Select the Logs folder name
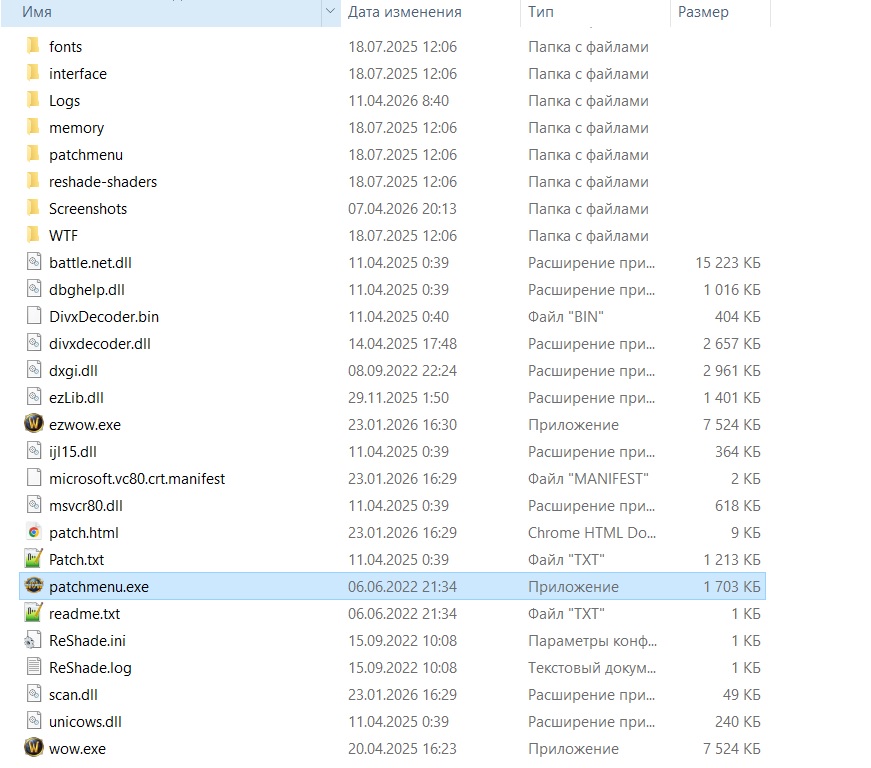 pos(64,100)
